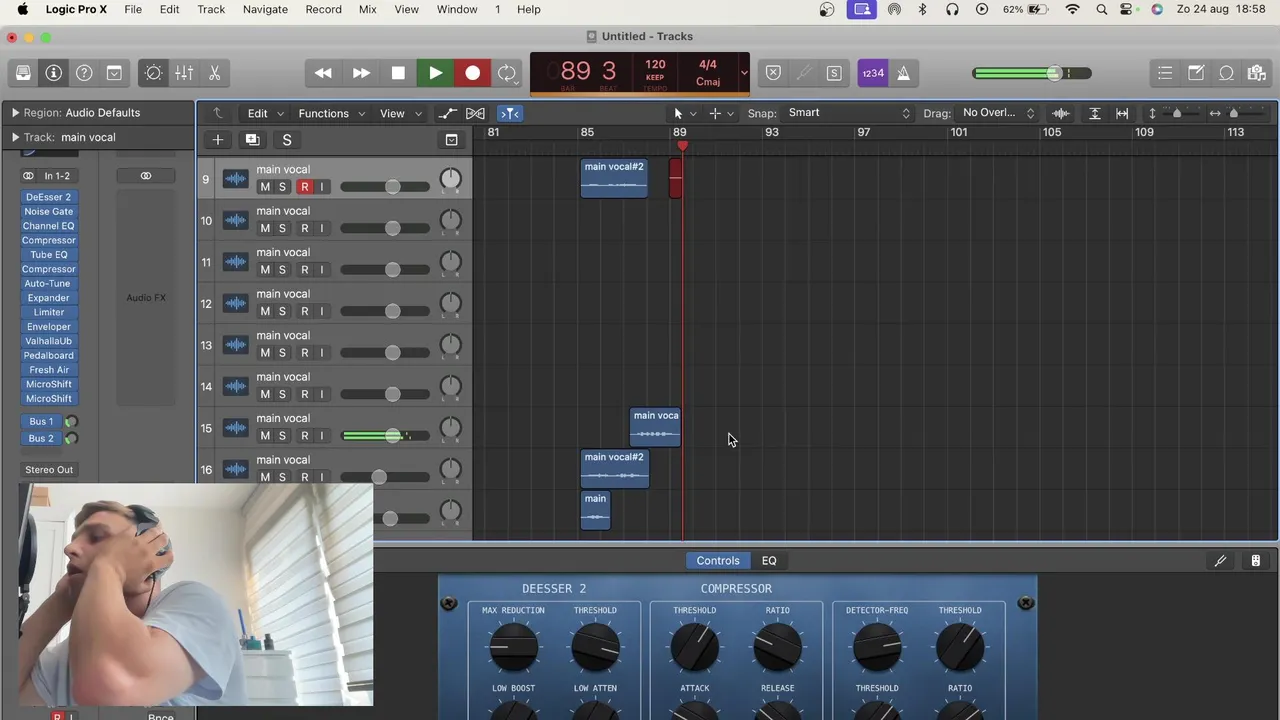Open the tracks View dropdown menu
1280x720 pixels.
(401, 113)
